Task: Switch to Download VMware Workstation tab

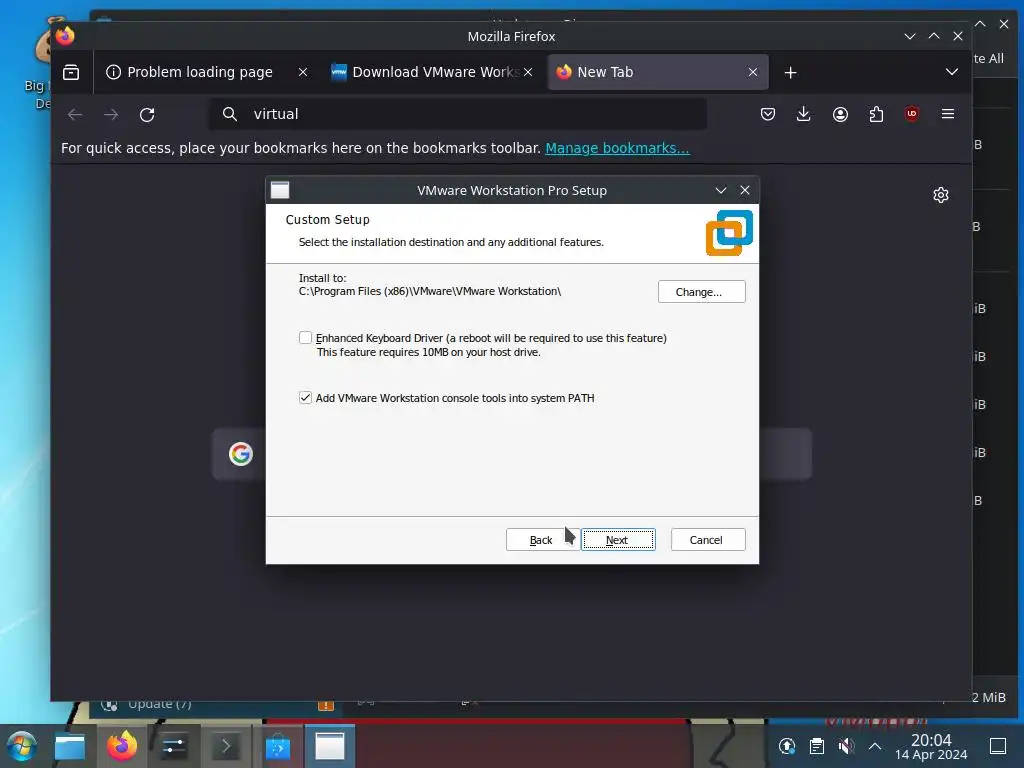Action: click(431, 72)
